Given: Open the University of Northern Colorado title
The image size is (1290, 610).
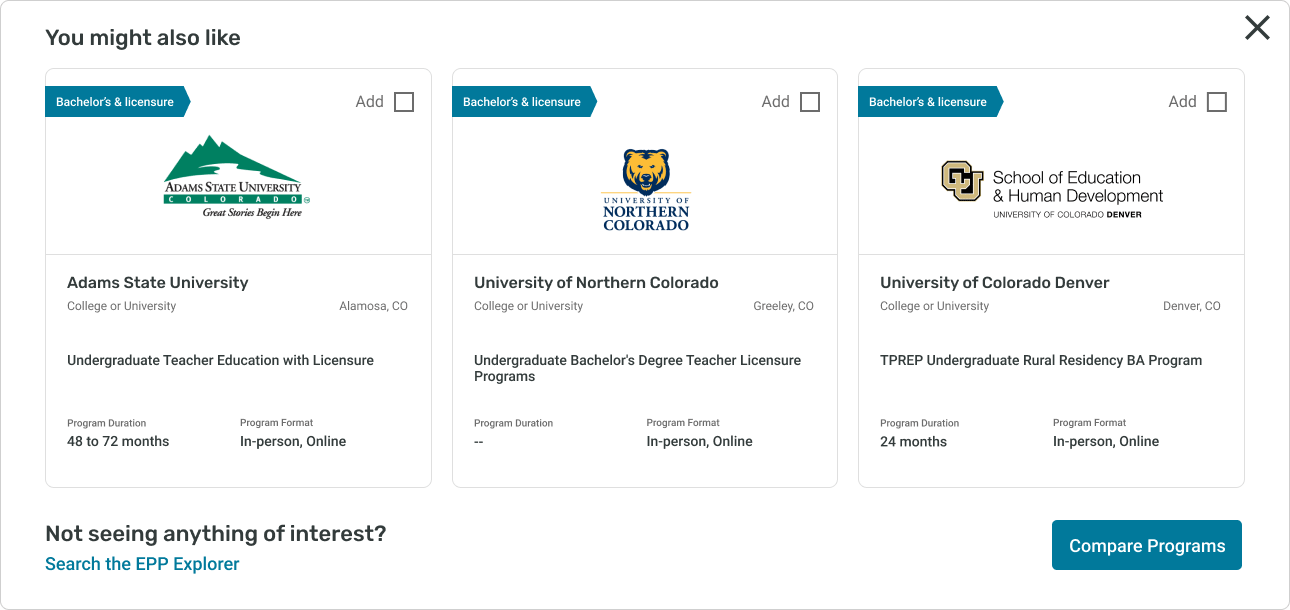Looking at the screenshot, I should (596, 283).
